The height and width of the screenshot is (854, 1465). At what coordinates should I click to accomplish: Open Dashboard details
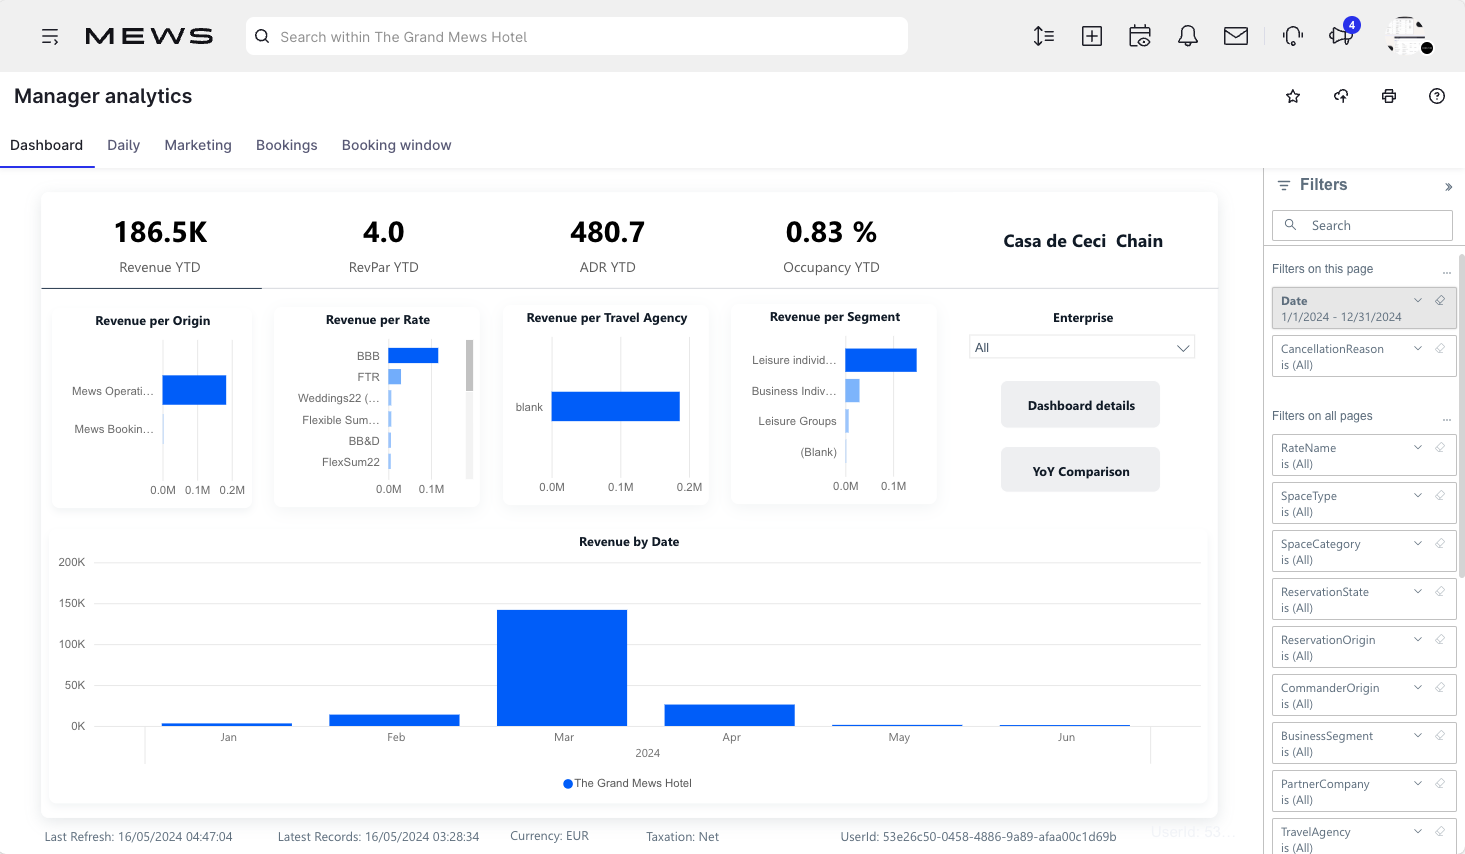pyautogui.click(x=1080, y=404)
